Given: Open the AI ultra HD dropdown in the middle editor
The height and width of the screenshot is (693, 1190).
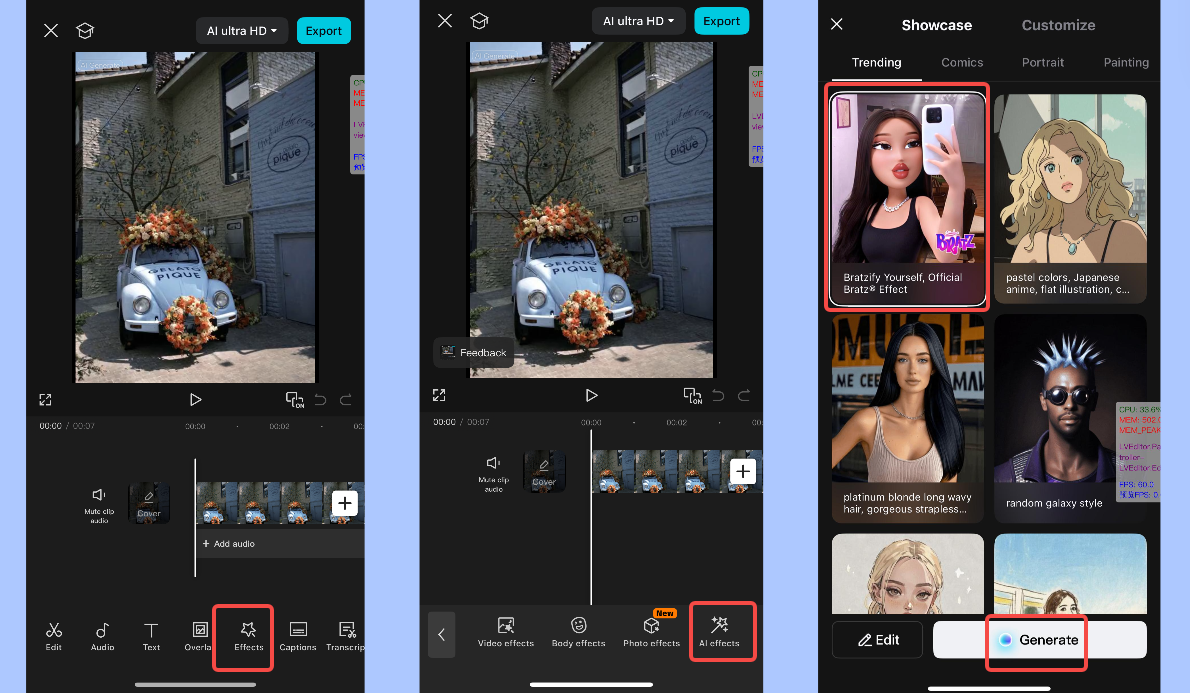Looking at the screenshot, I should click(x=638, y=20).
